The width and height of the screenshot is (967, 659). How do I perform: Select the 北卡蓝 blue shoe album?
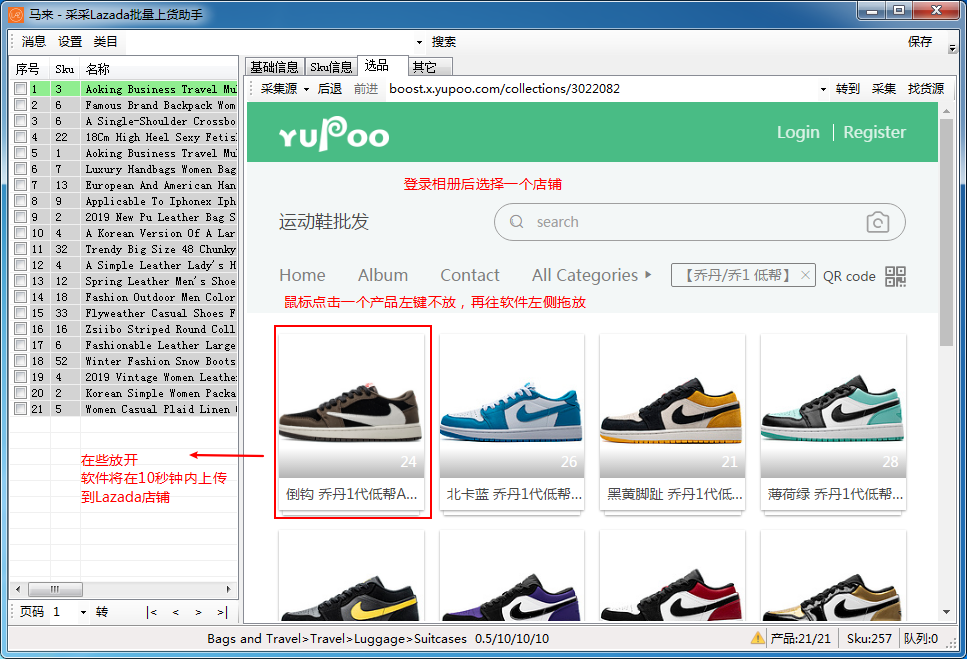point(512,422)
